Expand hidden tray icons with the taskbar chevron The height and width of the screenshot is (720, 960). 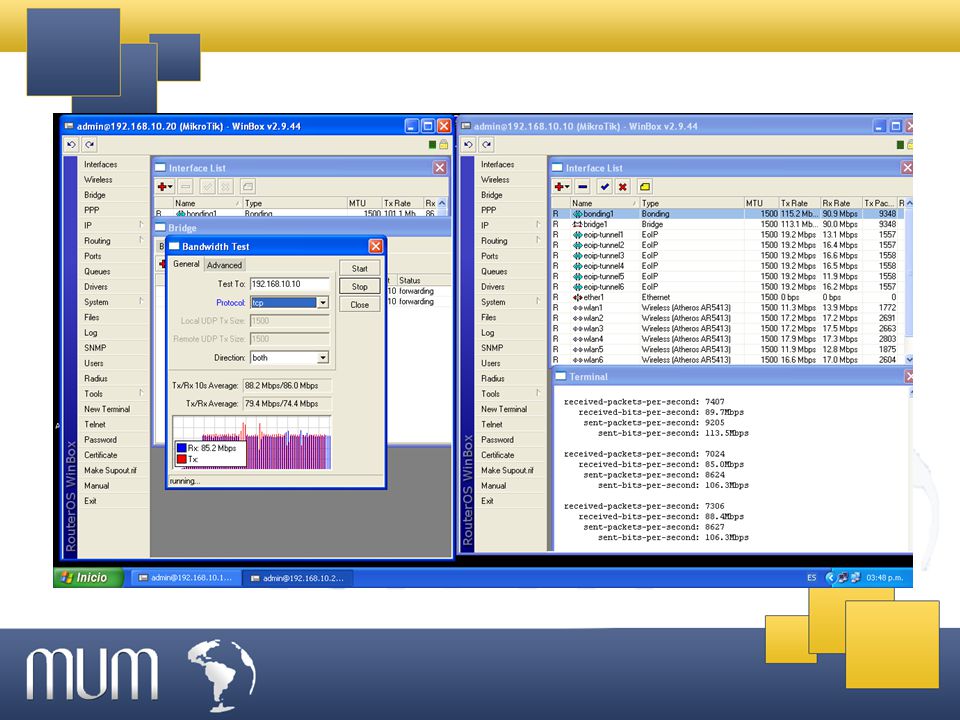[830, 577]
